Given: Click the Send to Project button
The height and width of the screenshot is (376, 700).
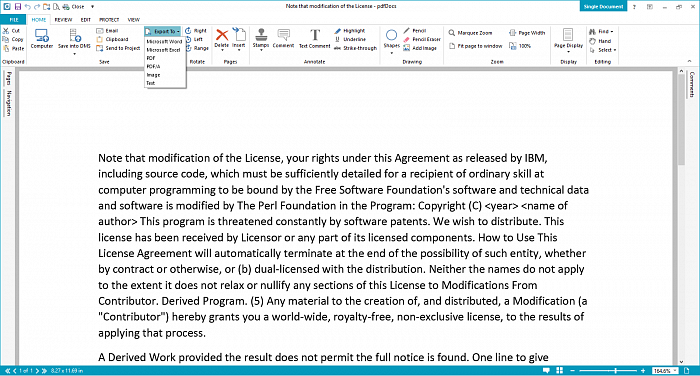Looking at the screenshot, I should (118, 48).
